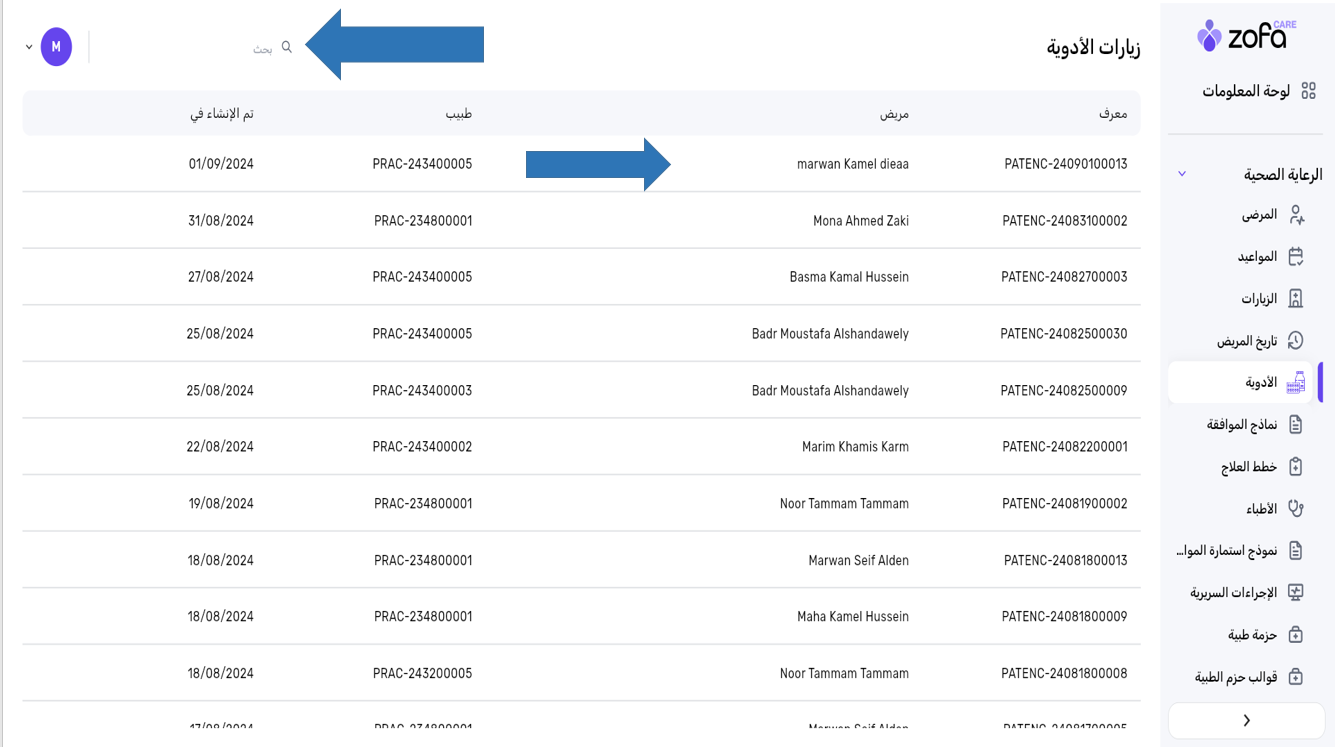Open visit record PATENC-24090100013

pos(1065,164)
